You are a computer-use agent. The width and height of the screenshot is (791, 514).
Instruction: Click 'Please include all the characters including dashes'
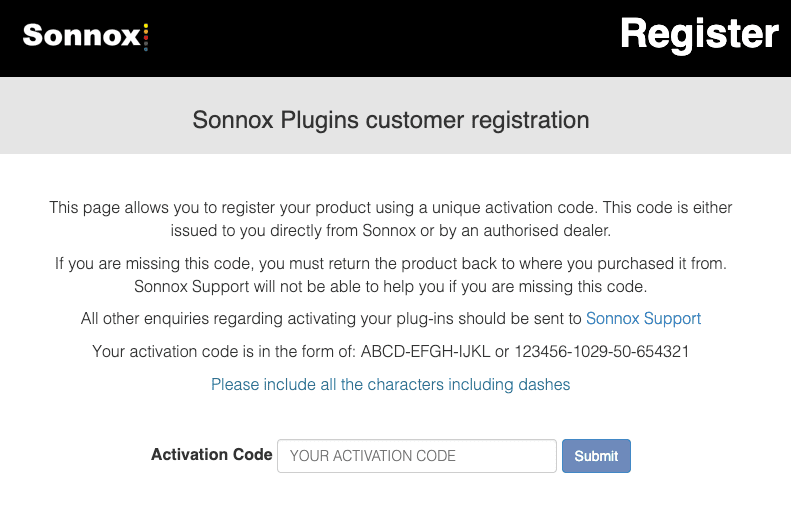point(390,385)
